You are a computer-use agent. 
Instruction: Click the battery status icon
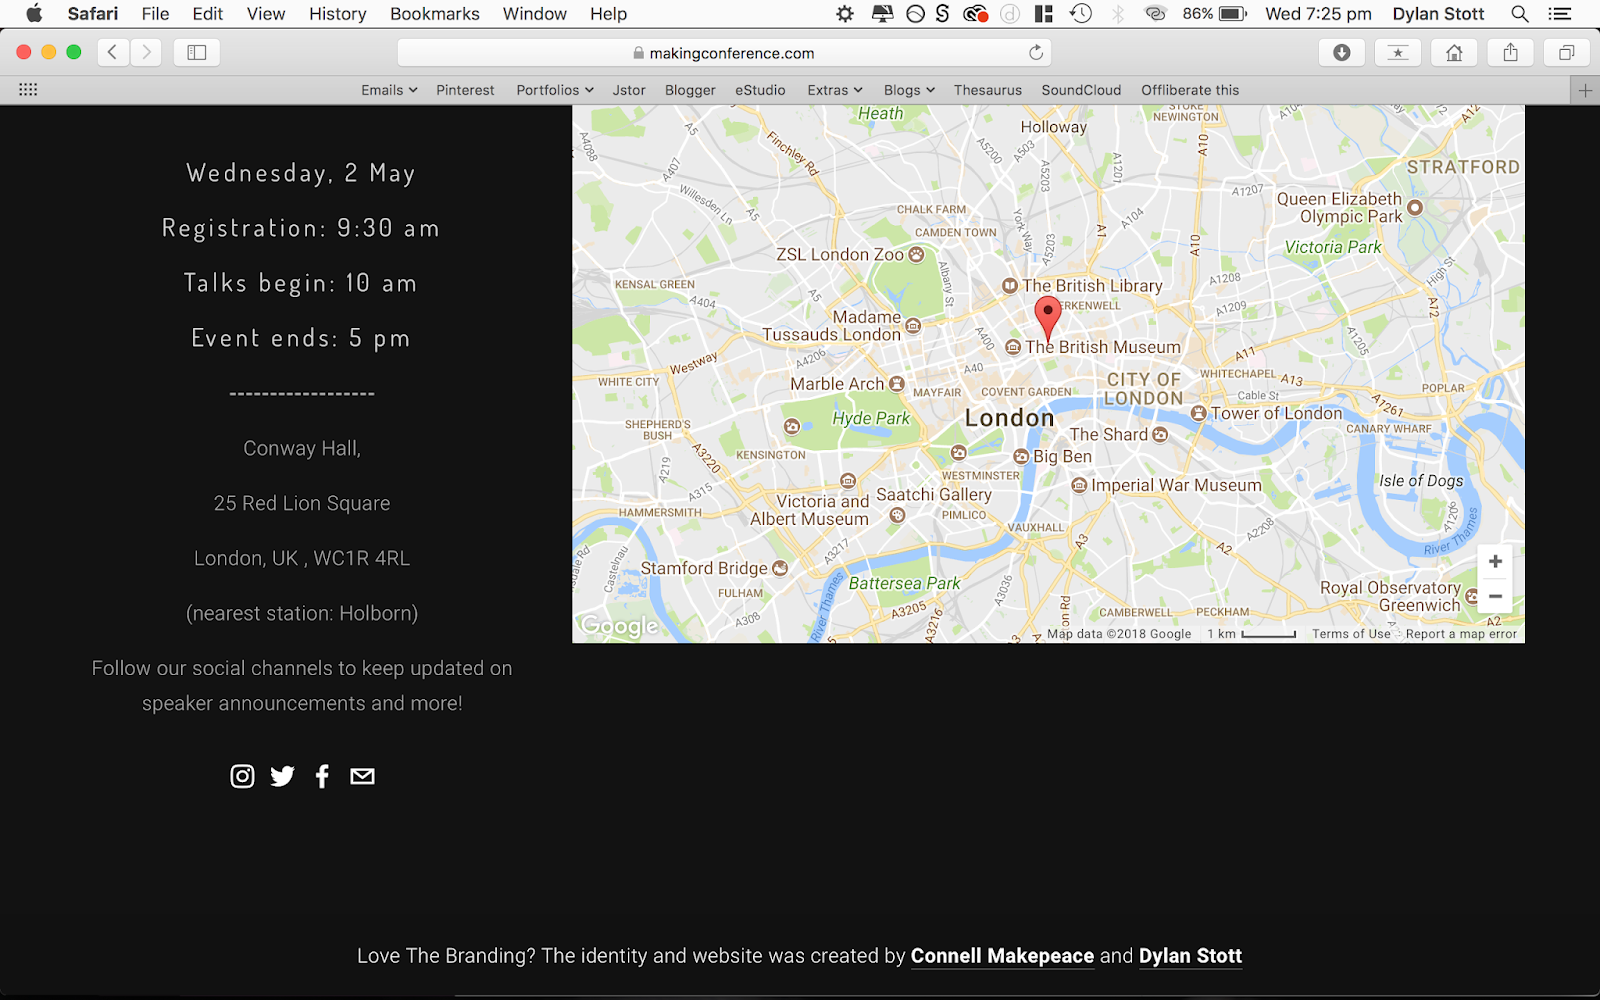(x=1232, y=14)
